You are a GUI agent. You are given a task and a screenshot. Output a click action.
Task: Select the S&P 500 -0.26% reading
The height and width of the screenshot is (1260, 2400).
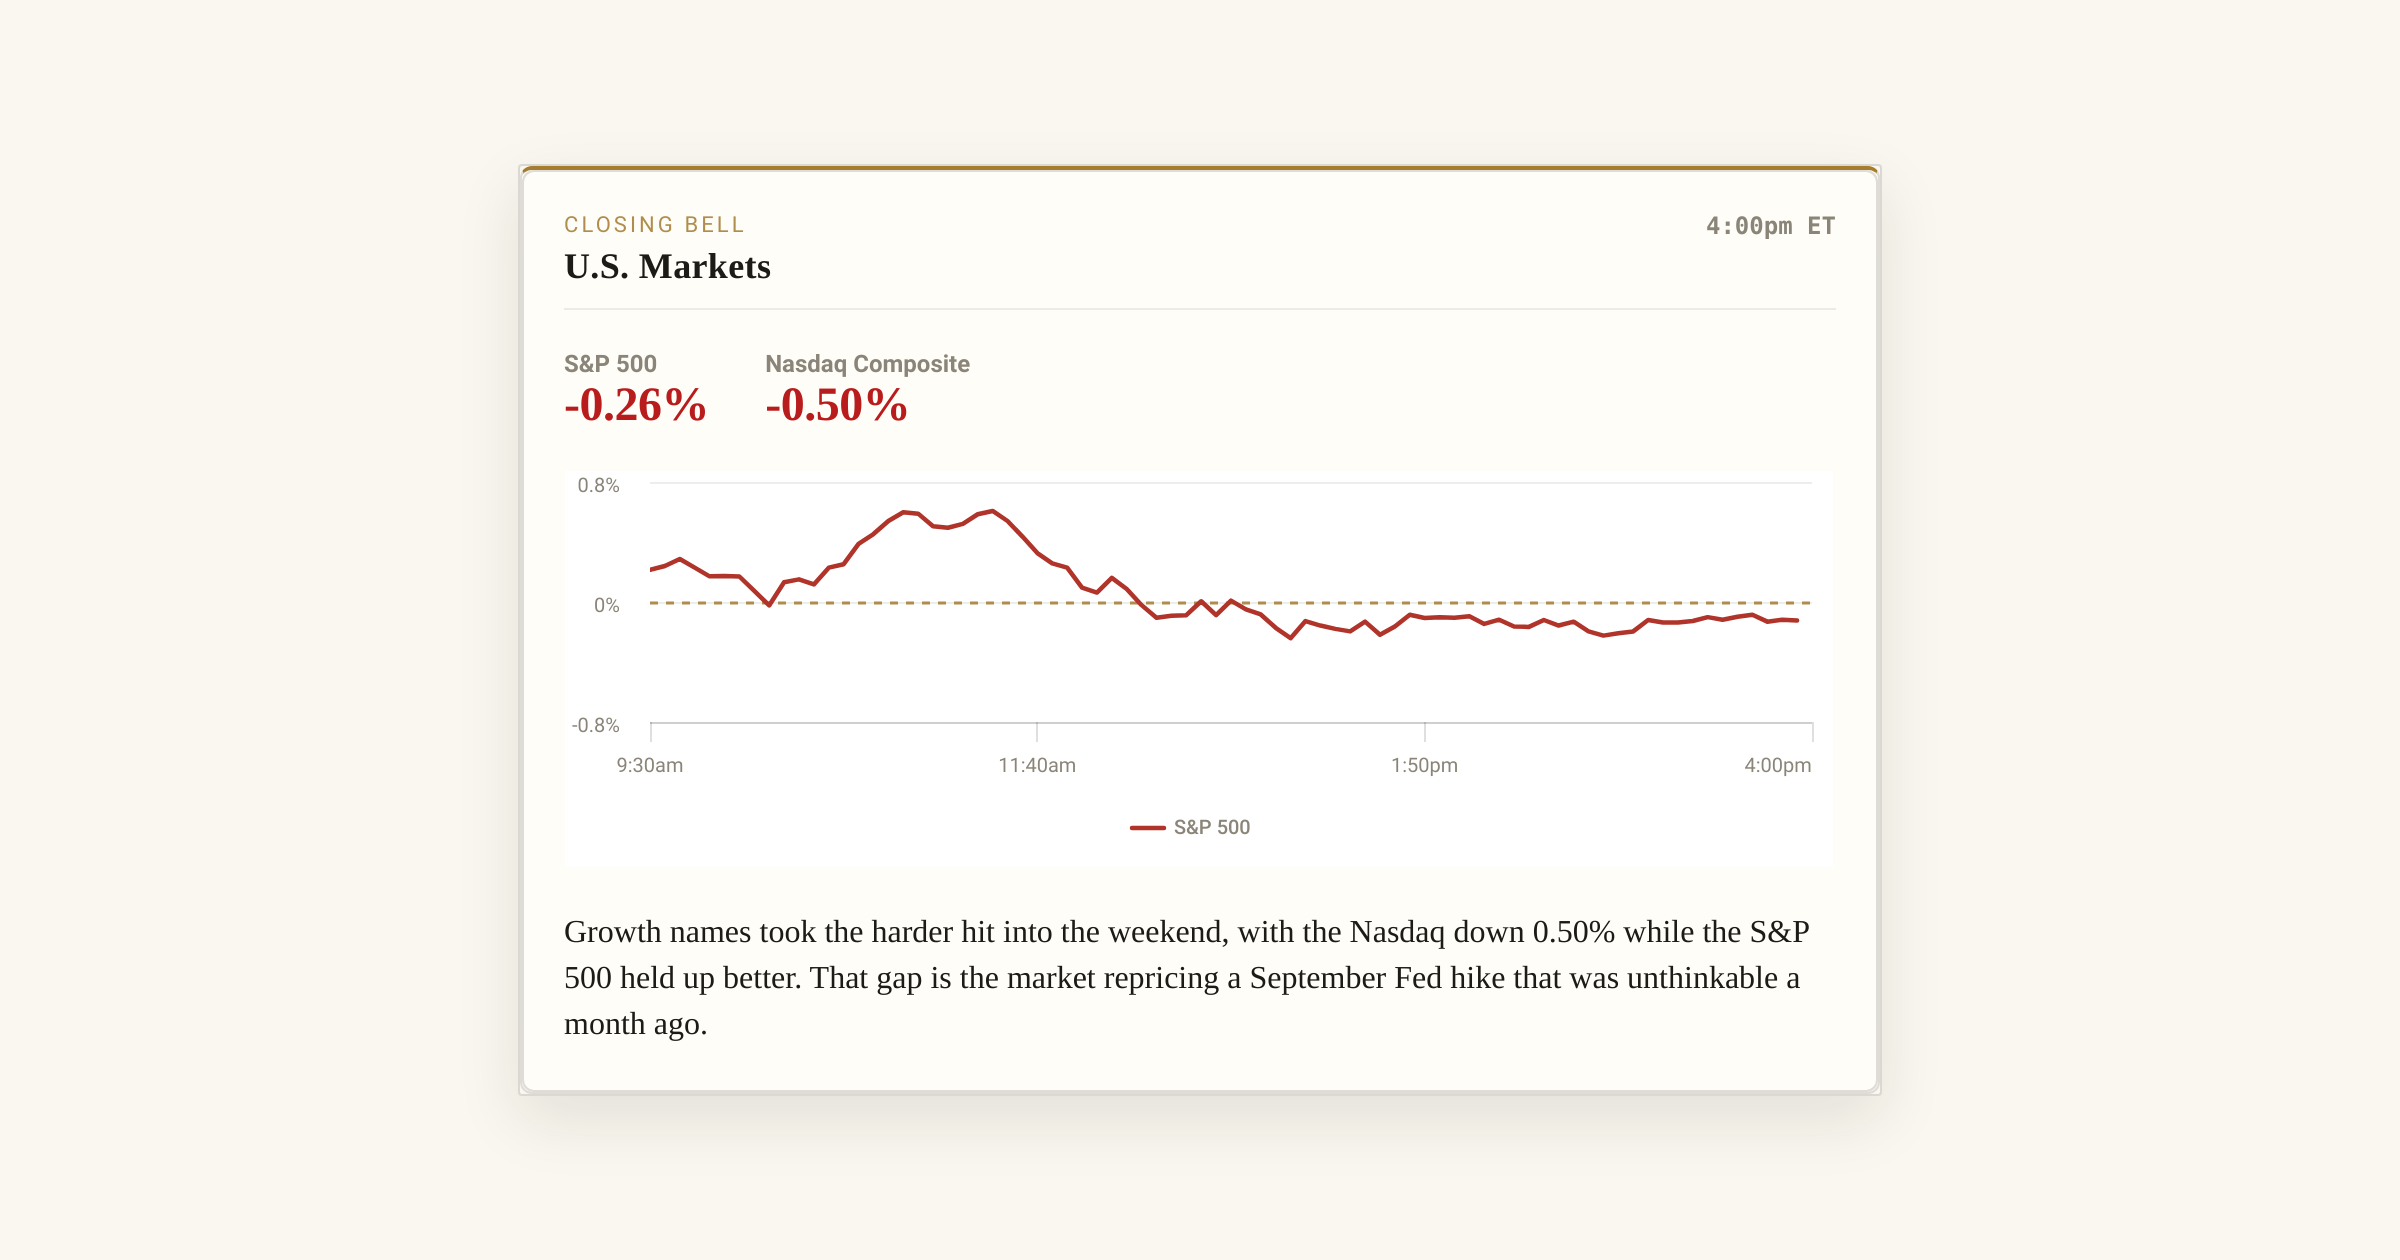pos(635,405)
